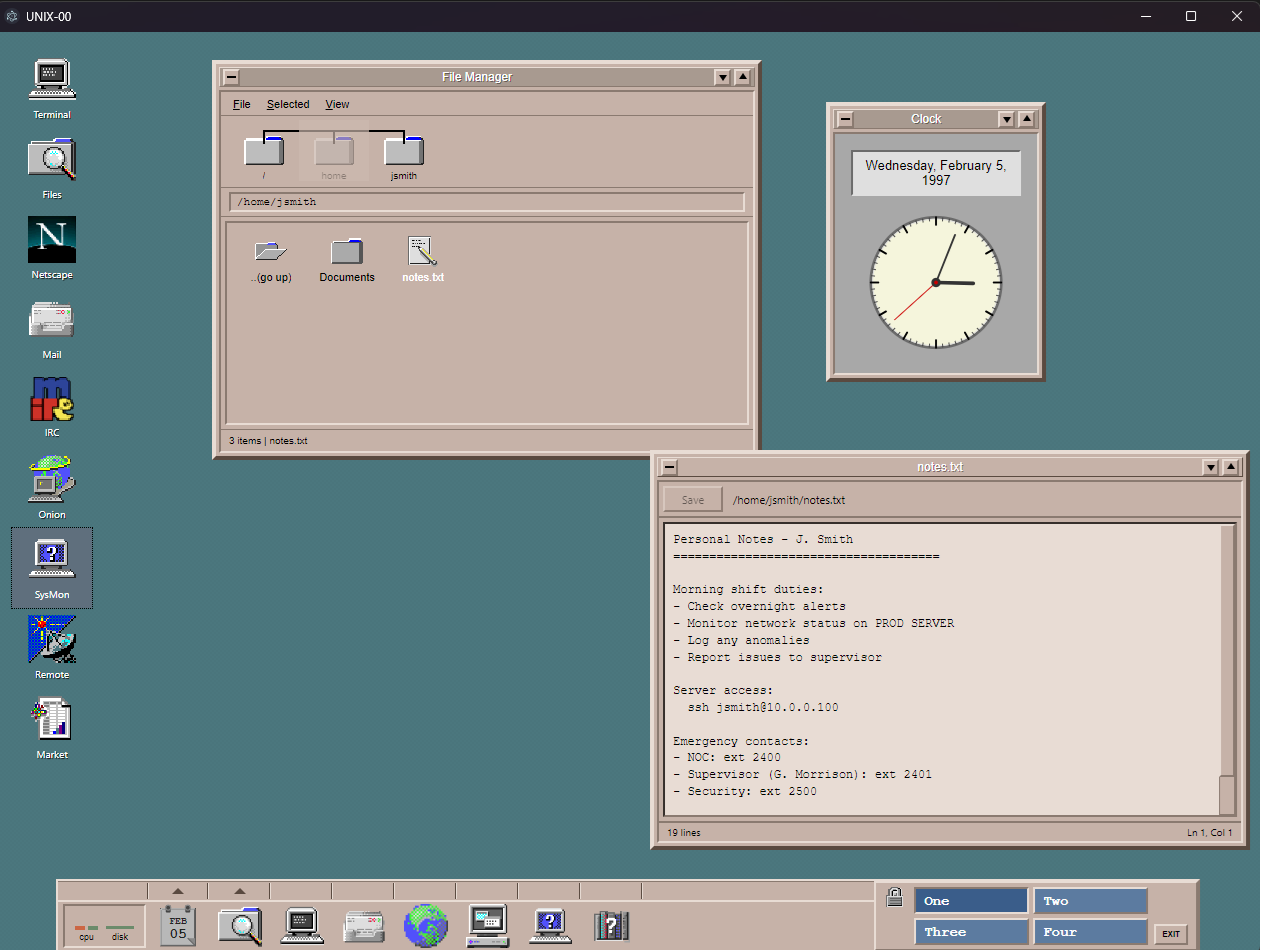This screenshot has width=1262, height=950.
Task: Launch the Onion browser icon
Action: tap(51, 480)
